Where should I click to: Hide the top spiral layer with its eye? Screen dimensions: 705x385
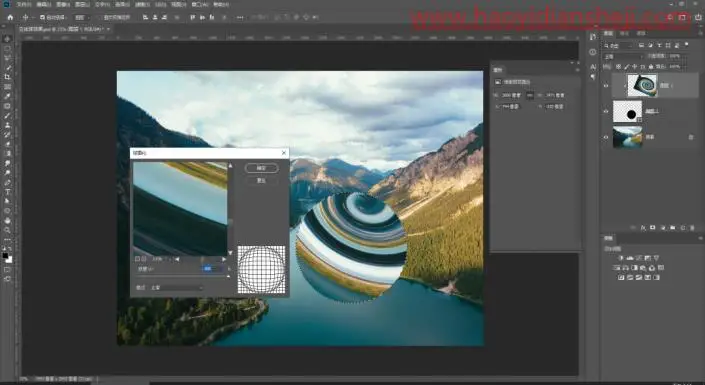pyautogui.click(x=606, y=85)
